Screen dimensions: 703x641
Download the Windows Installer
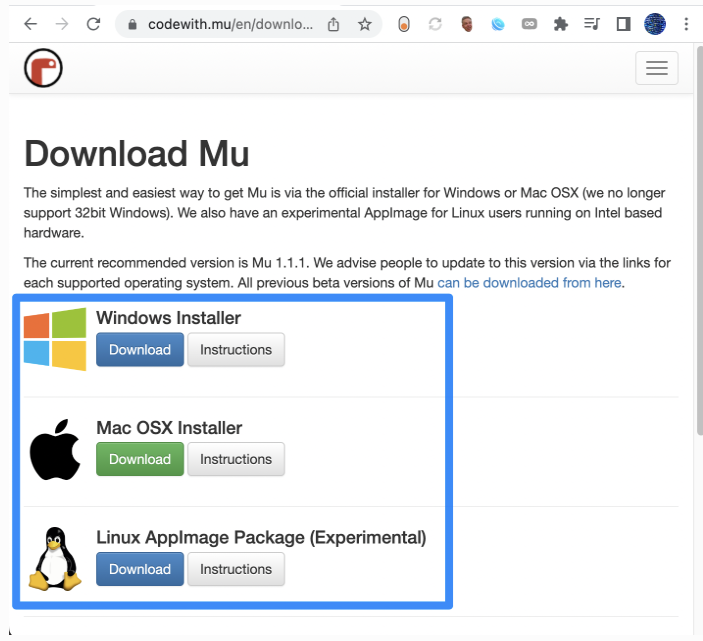[x=140, y=350]
